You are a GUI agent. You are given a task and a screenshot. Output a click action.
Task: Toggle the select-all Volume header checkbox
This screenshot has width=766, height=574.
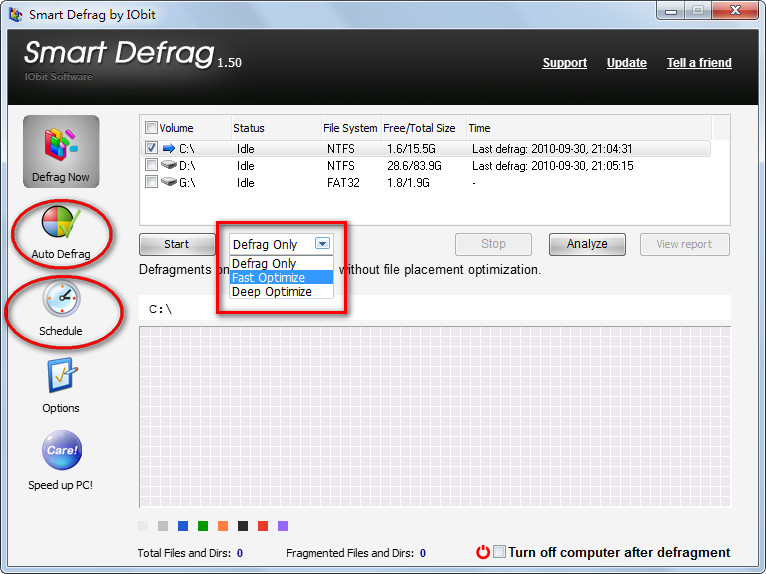[x=151, y=128]
